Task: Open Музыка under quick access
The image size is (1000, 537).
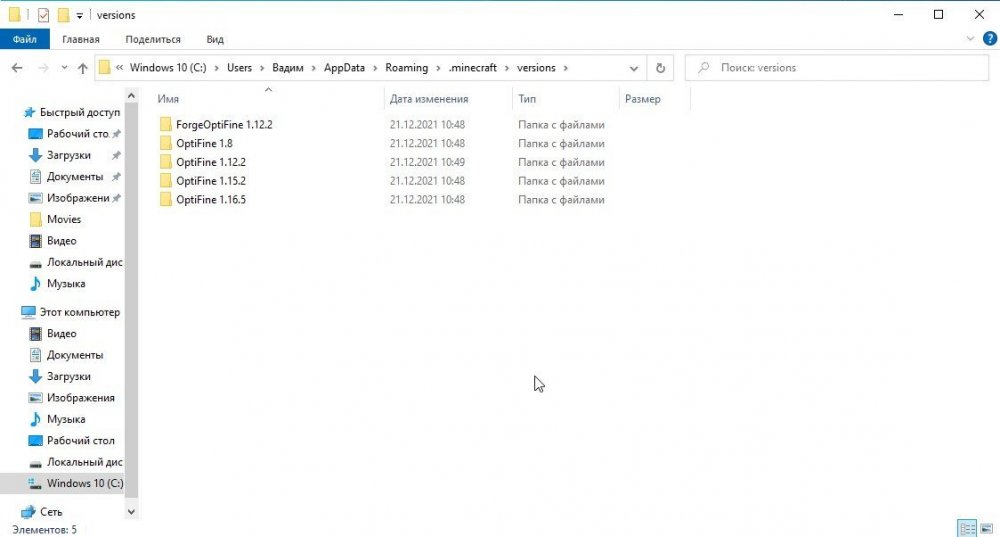Action: (x=66, y=284)
